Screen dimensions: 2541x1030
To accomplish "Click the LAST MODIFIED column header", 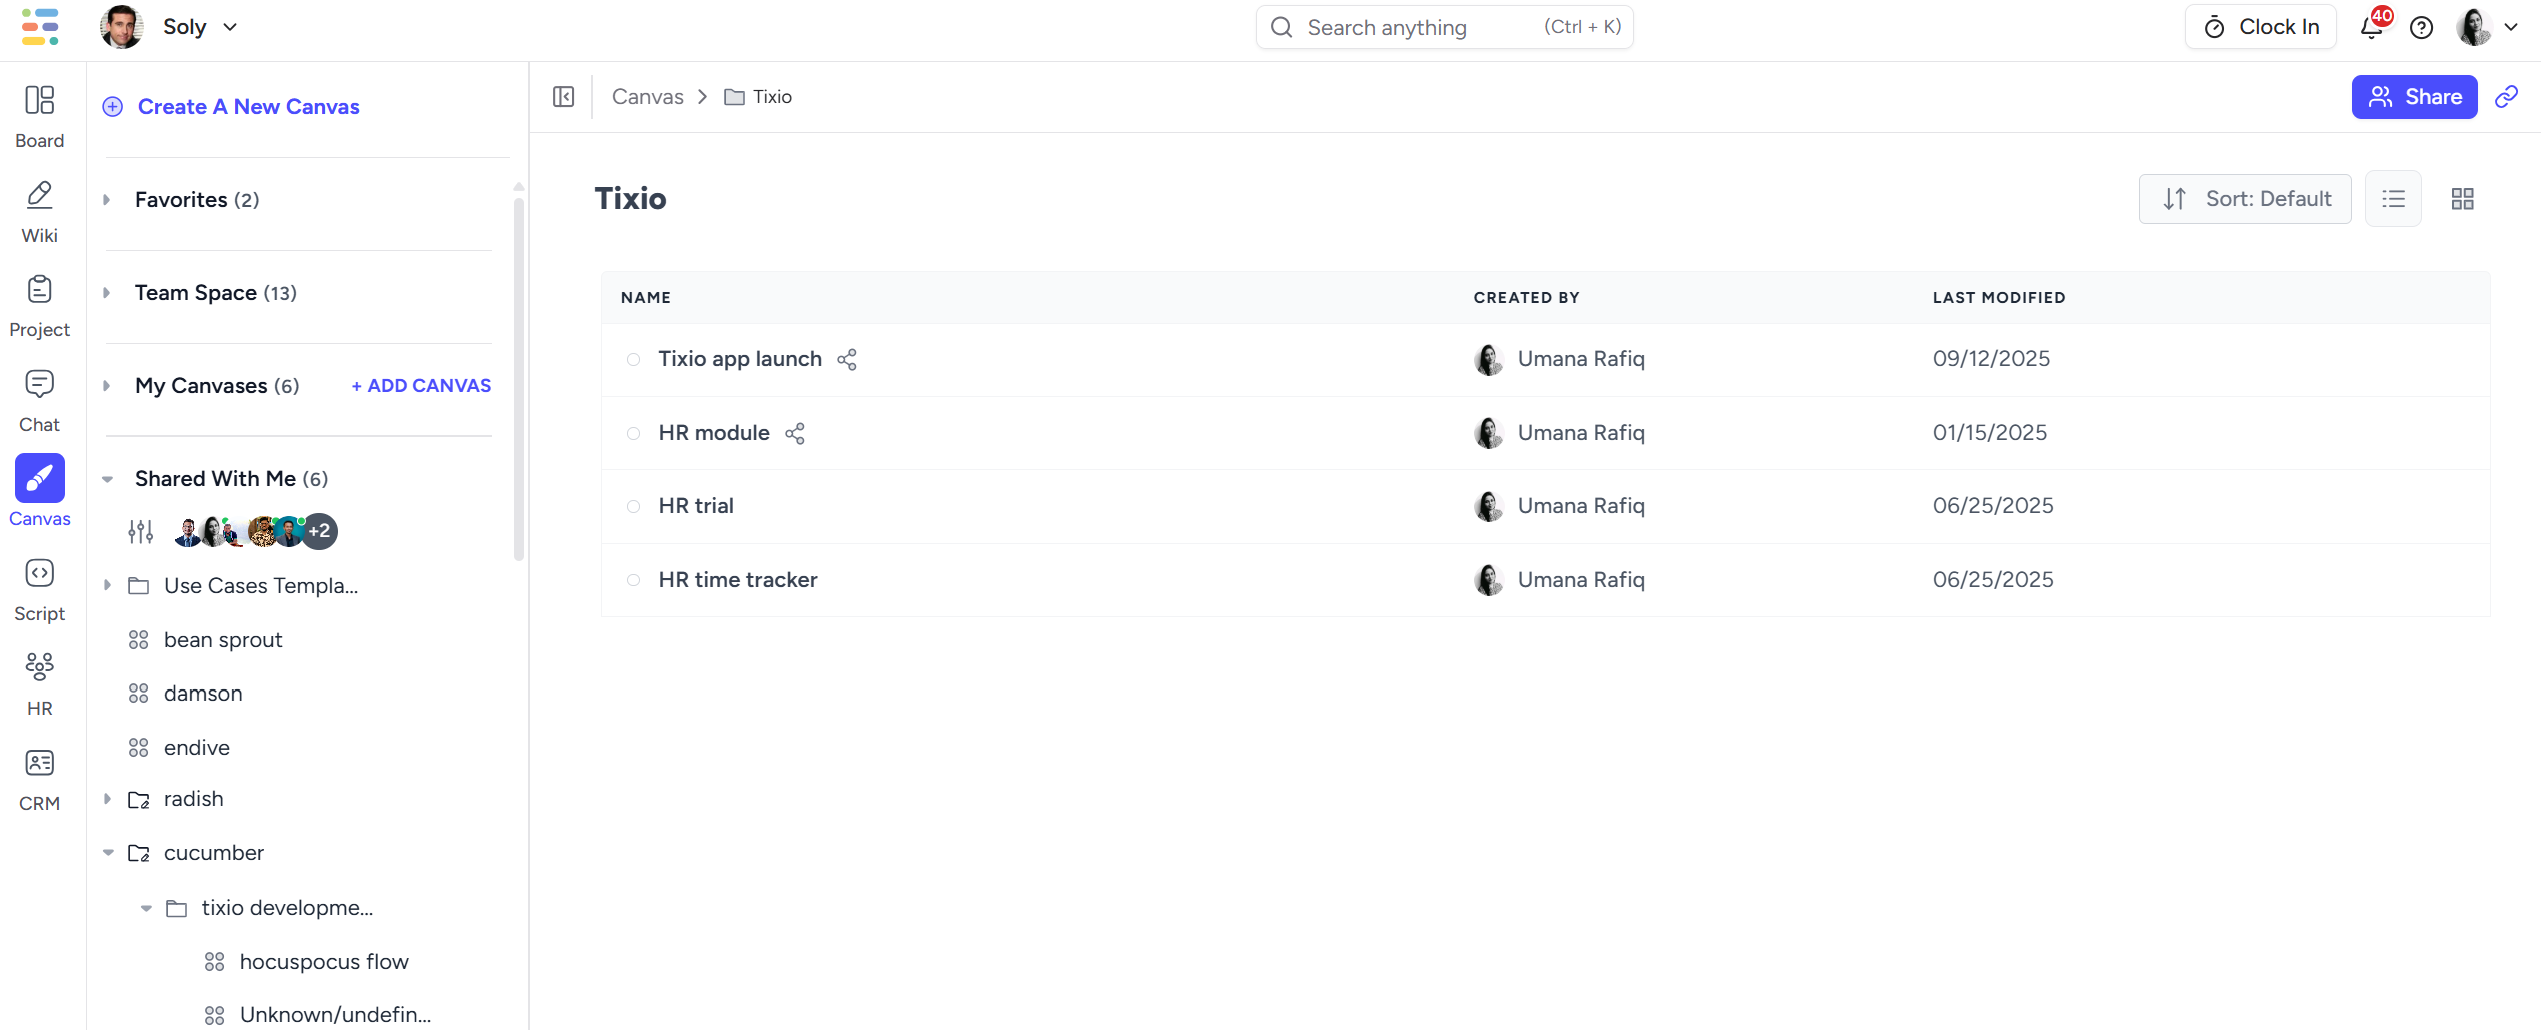I will tap(1999, 298).
